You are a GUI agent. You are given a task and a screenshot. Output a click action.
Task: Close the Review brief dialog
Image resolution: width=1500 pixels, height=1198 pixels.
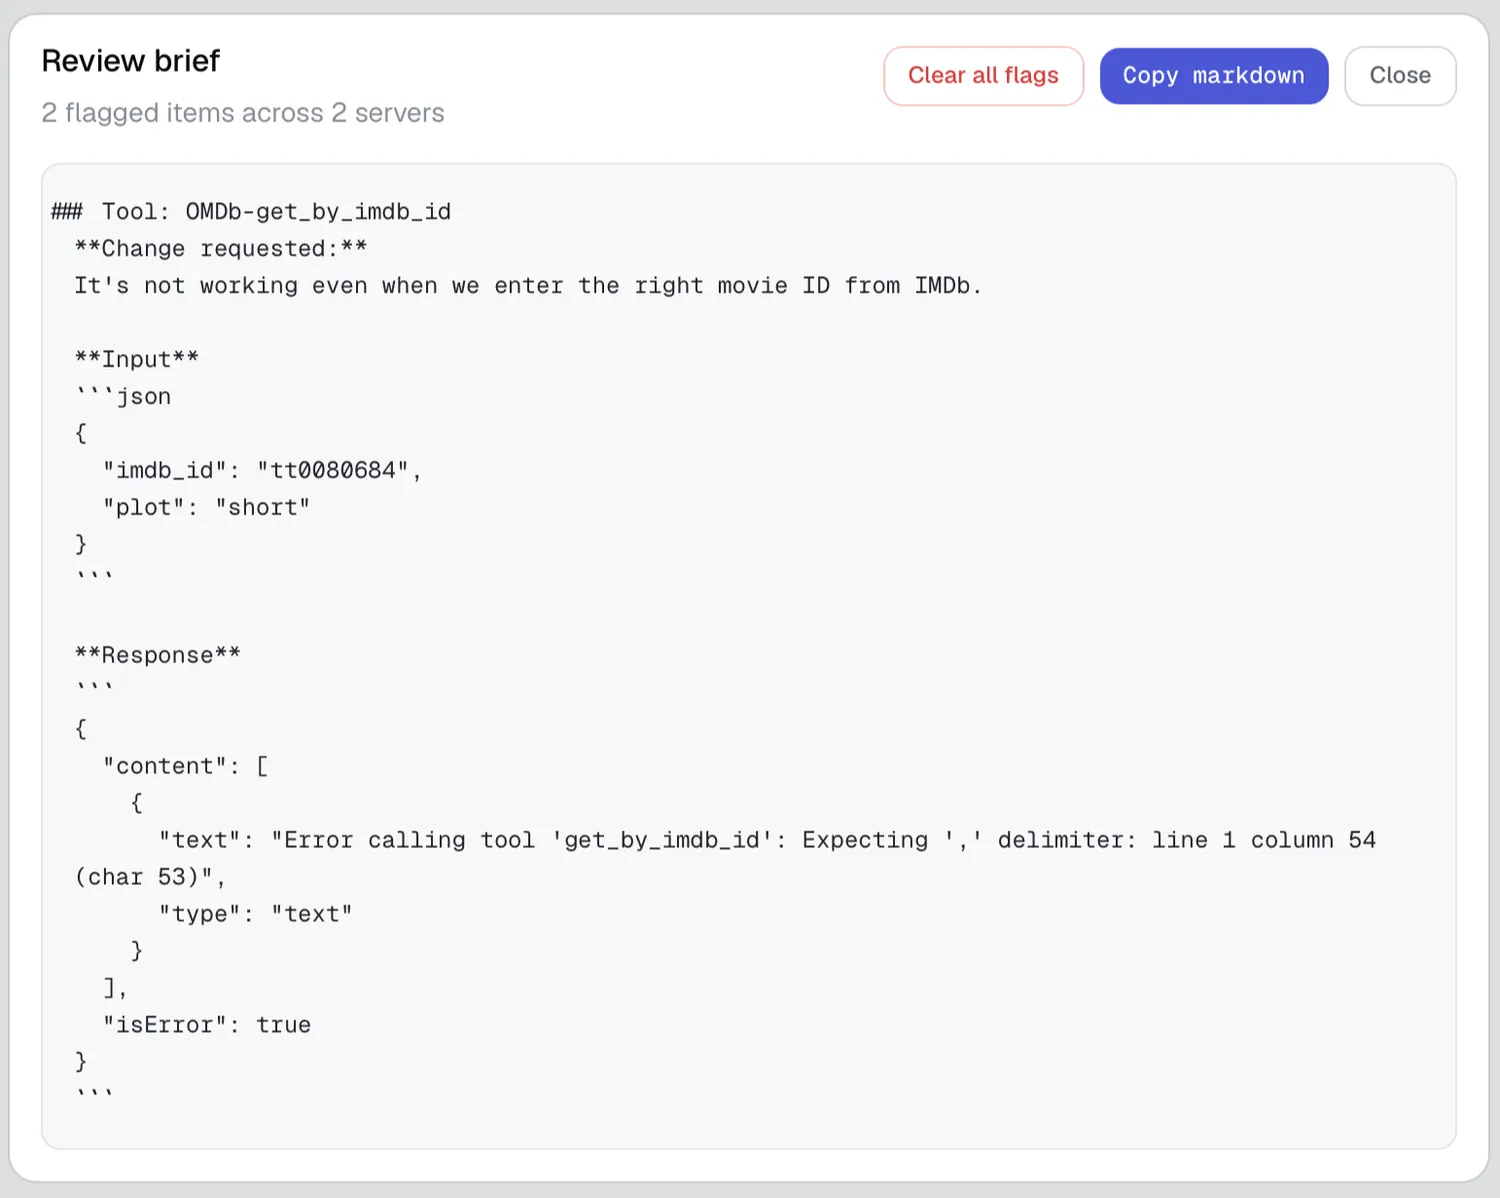pos(1400,76)
